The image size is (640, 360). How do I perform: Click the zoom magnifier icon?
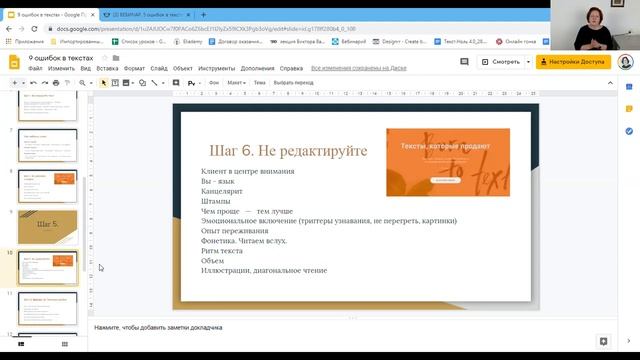(82, 83)
